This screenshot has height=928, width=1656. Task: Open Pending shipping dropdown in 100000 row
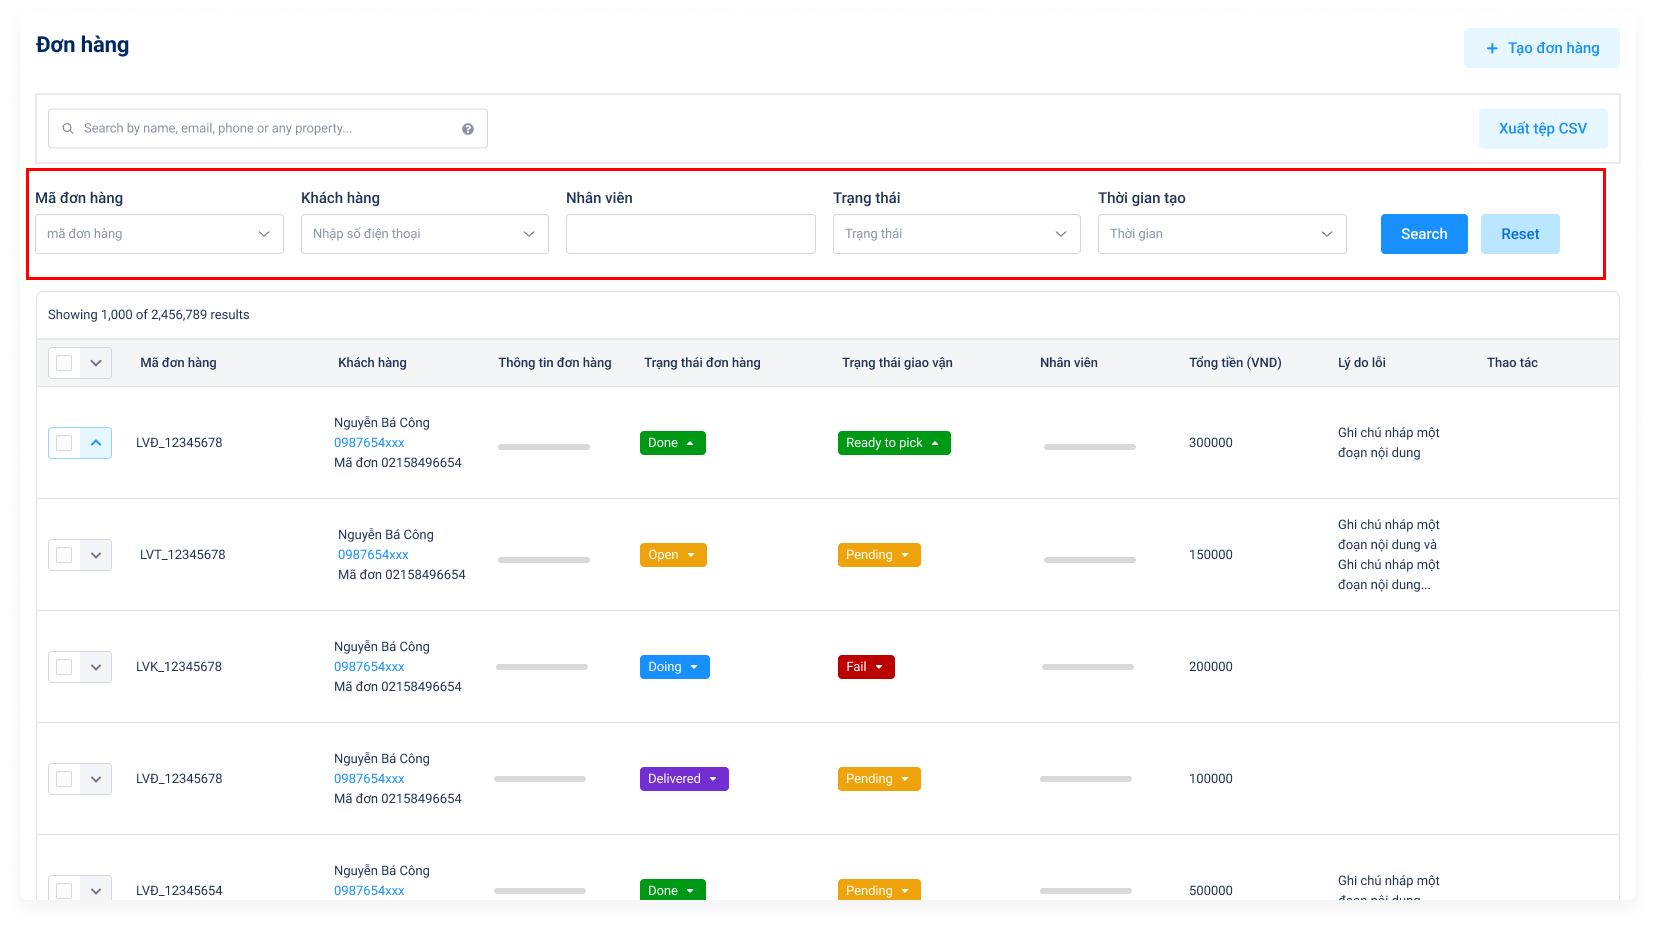tap(879, 779)
